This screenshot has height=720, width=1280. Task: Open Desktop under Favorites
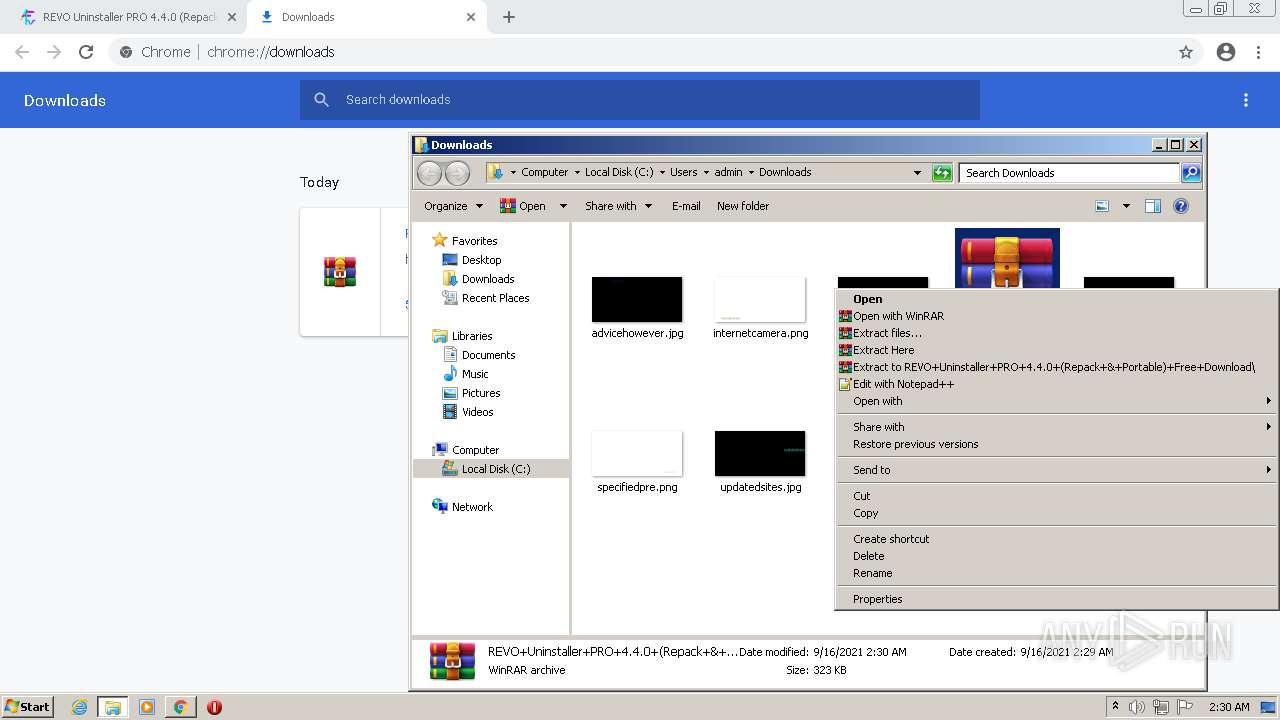[481, 260]
